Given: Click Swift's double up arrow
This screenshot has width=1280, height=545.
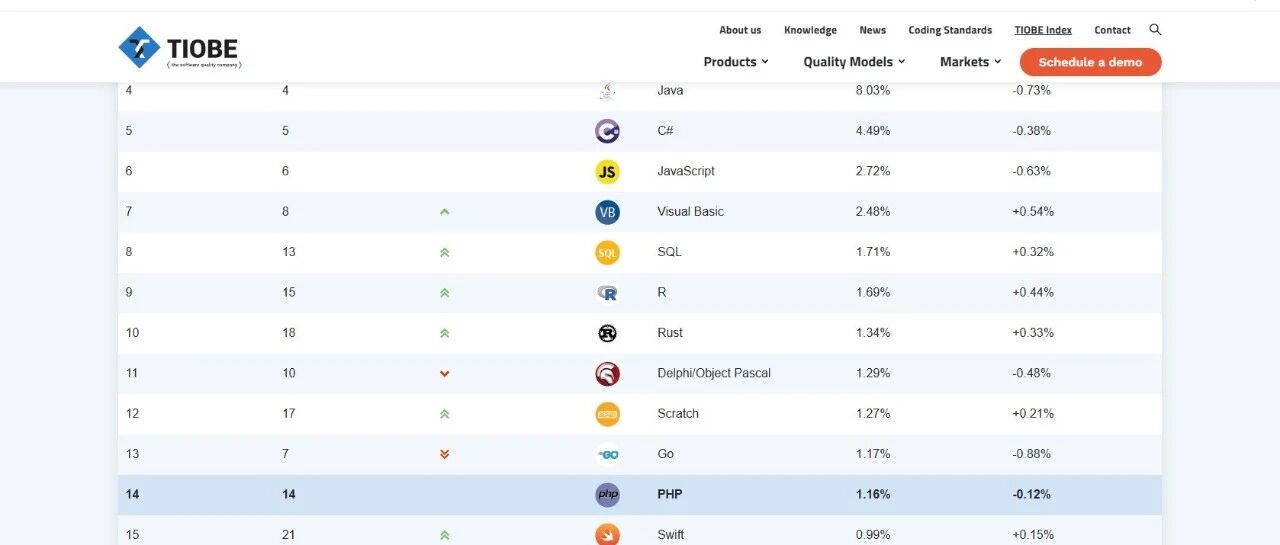Looking at the screenshot, I should coord(444,535).
